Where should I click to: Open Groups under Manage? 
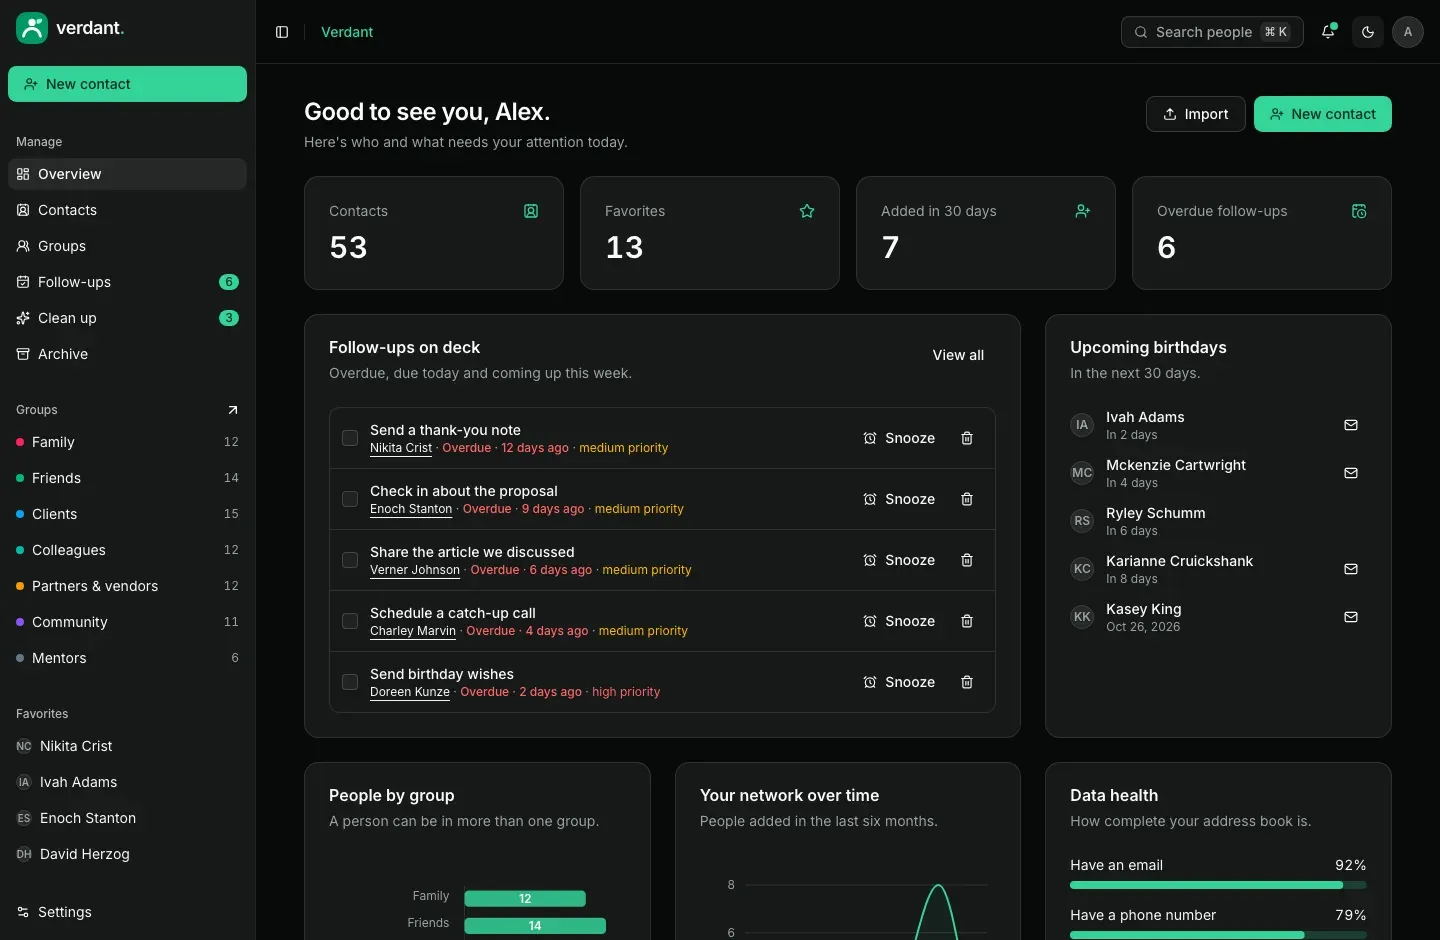tap(127, 246)
